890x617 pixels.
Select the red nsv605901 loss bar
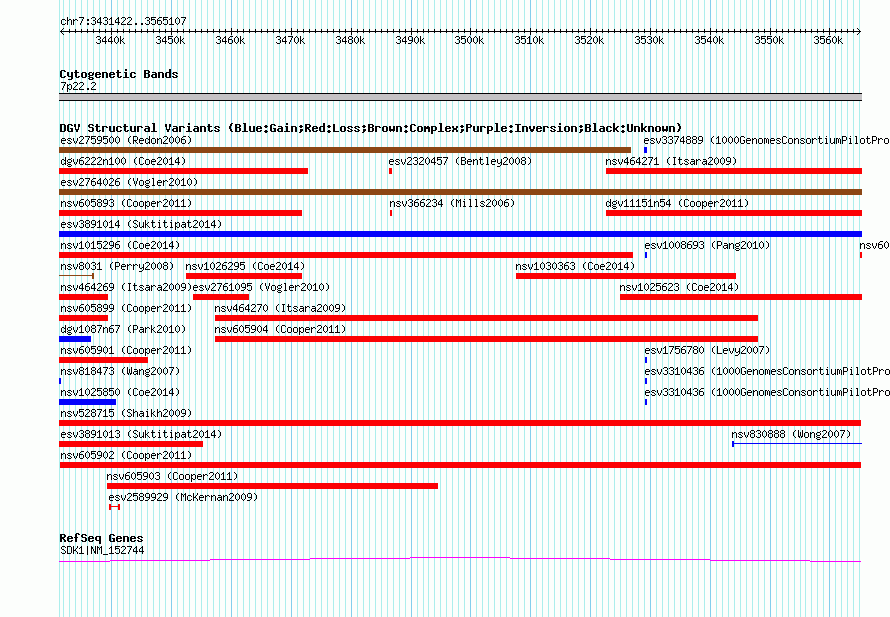[103, 360]
